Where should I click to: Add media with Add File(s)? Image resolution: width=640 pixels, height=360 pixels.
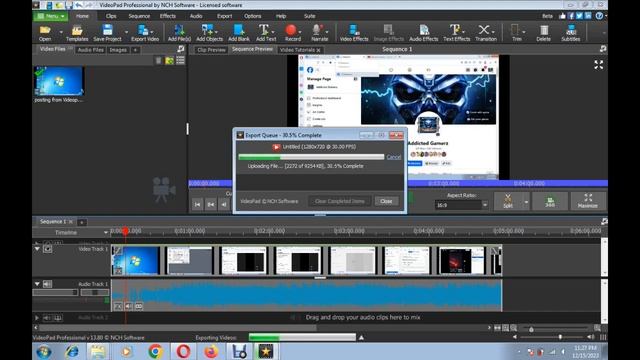179,33
